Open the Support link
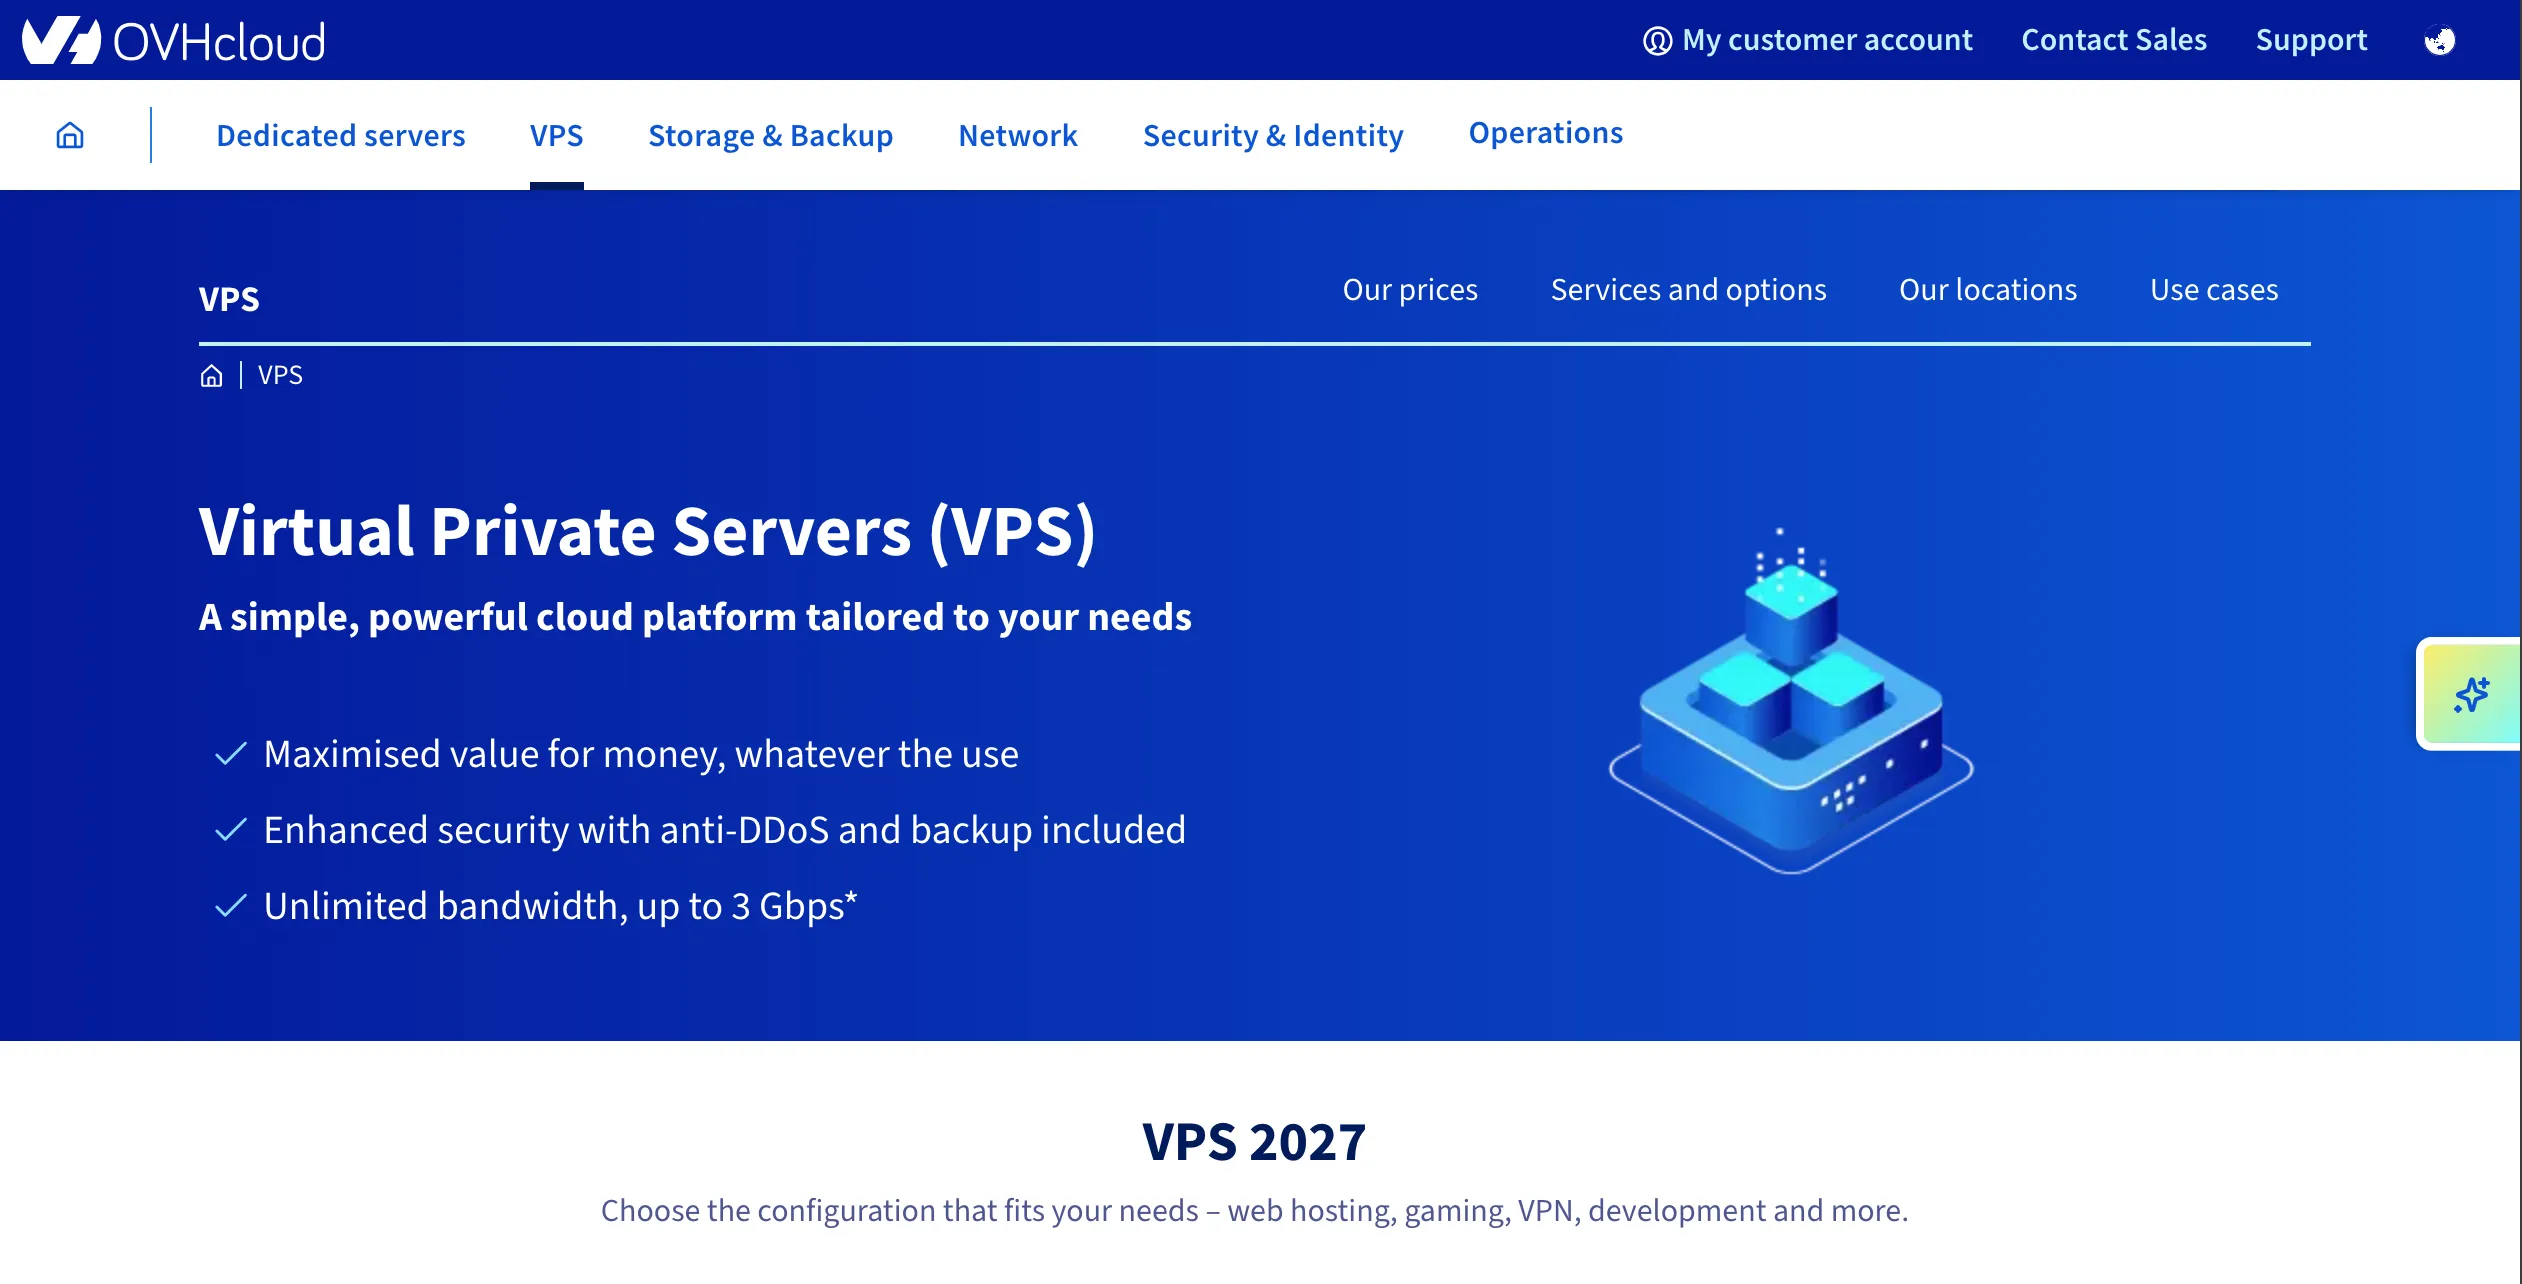 coord(2311,40)
